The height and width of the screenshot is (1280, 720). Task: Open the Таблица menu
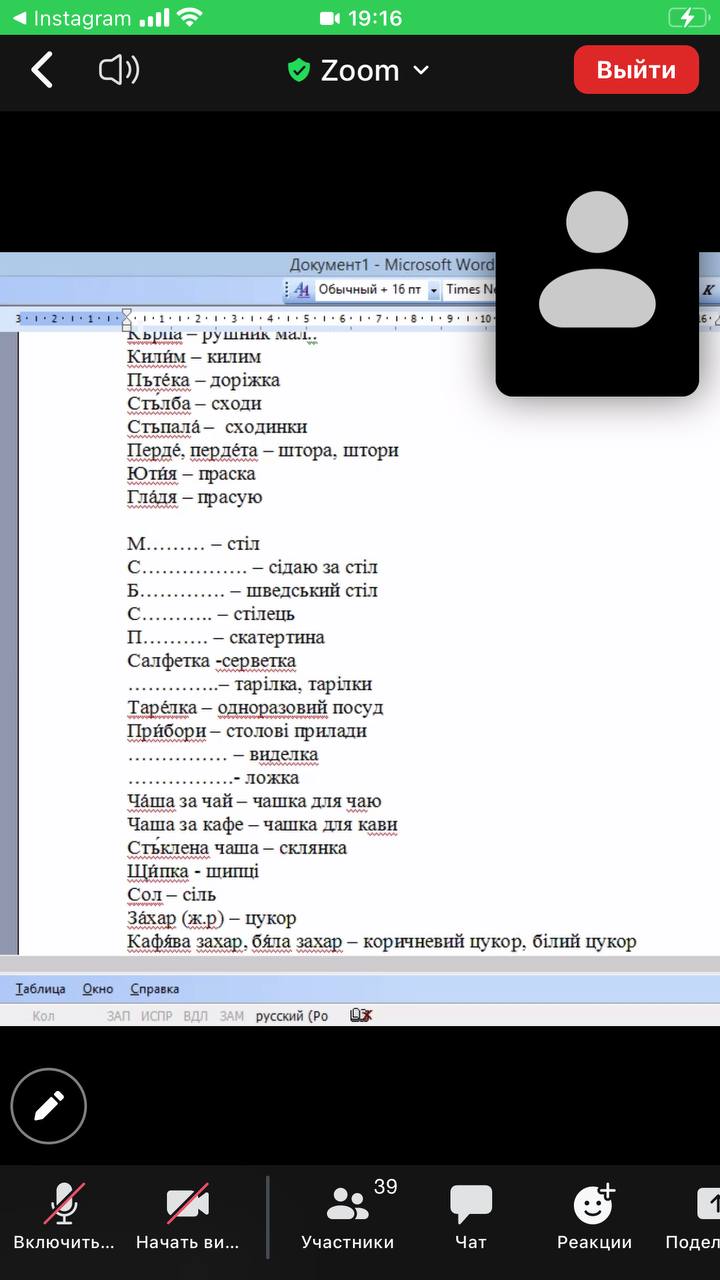(40, 989)
